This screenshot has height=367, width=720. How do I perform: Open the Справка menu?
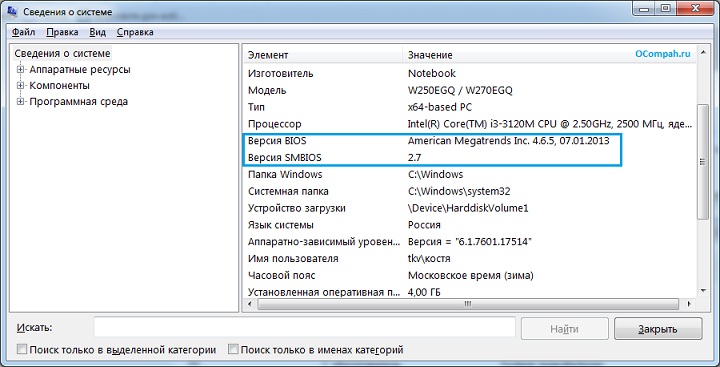coord(135,32)
